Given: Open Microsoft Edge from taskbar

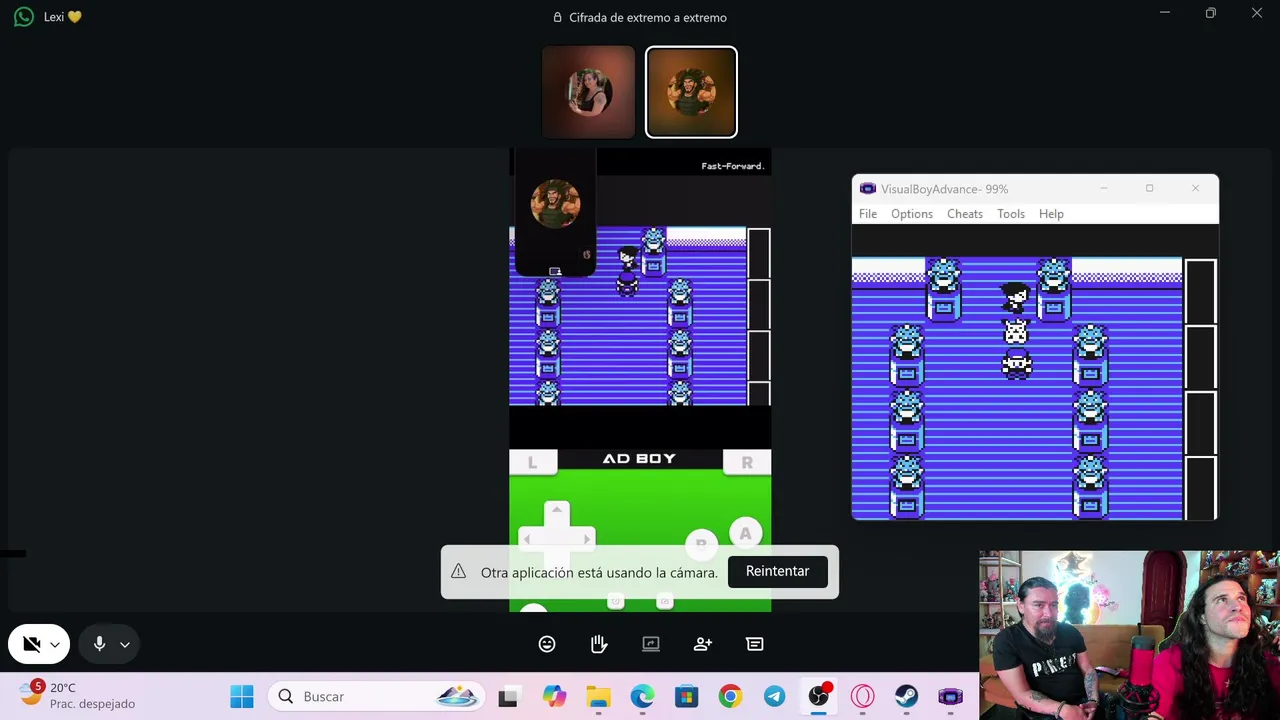Looking at the screenshot, I should (x=642, y=696).
